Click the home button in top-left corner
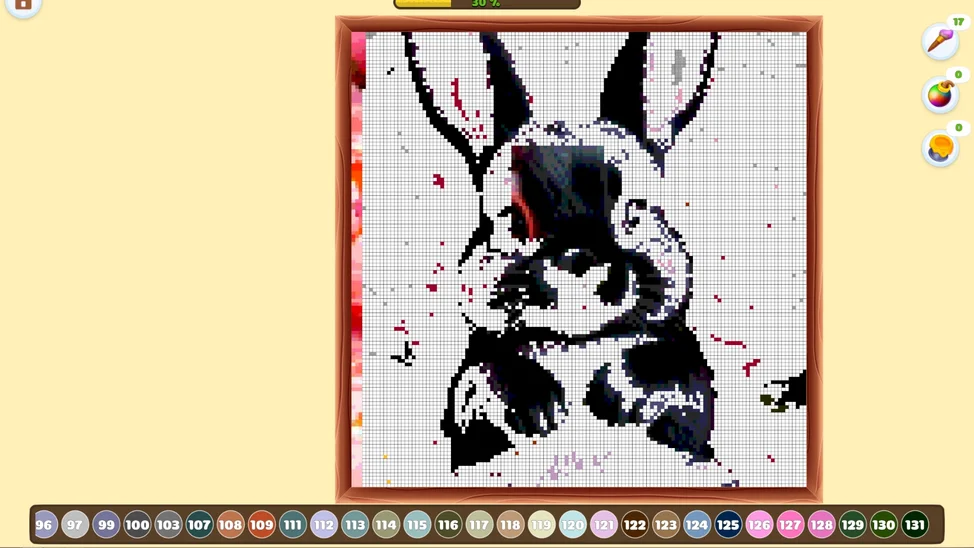Screen dimensions: 974x548 point(23,6)
